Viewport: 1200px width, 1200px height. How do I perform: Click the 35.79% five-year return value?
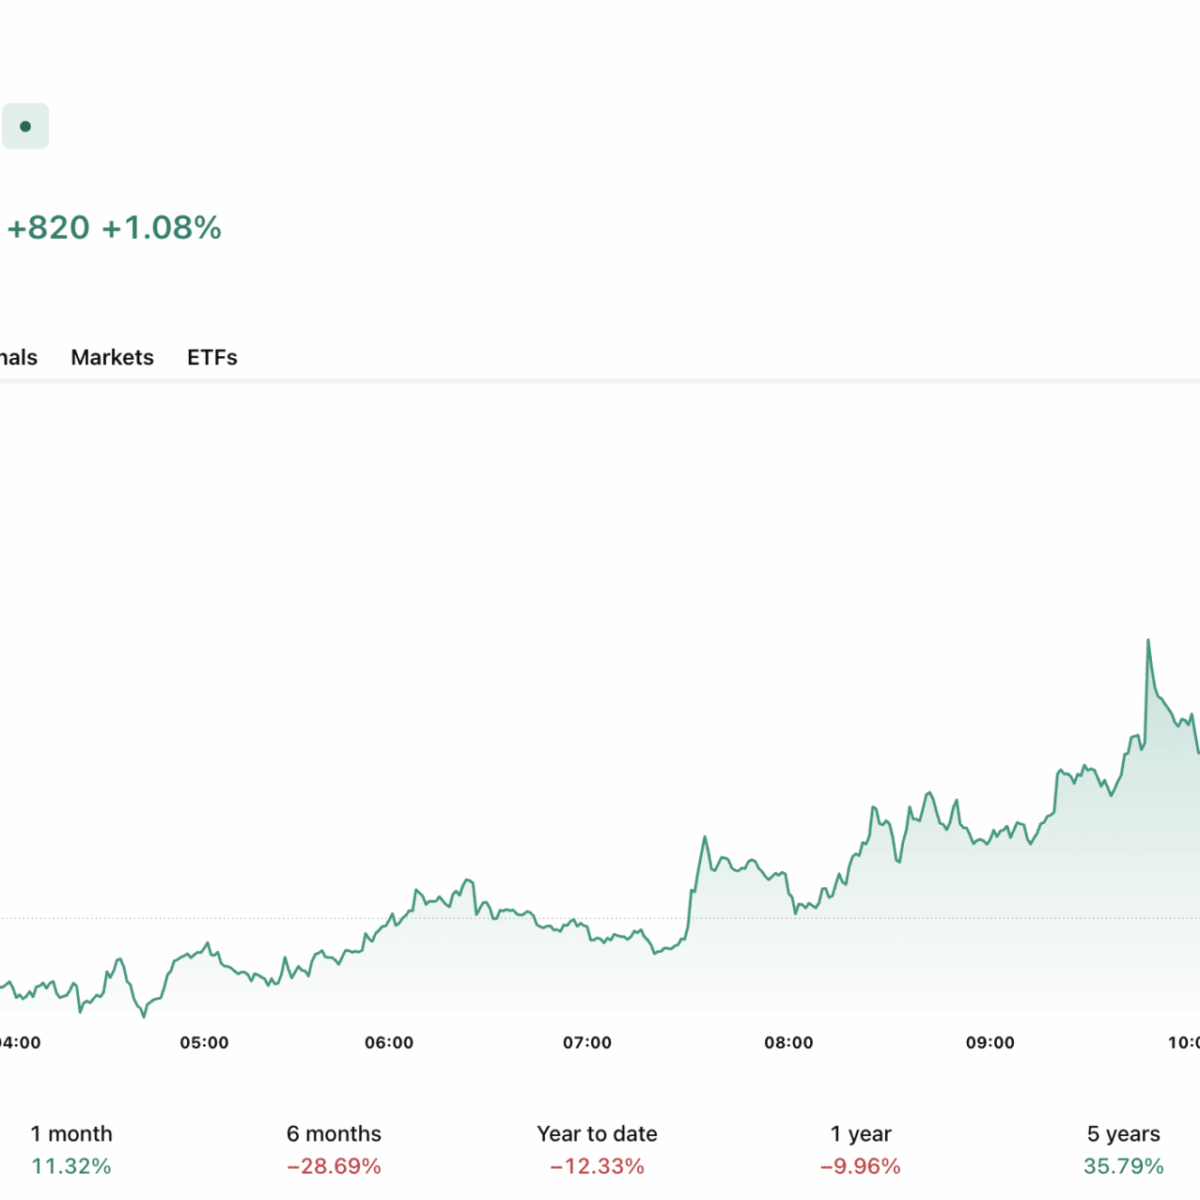coord(1123,1166)
